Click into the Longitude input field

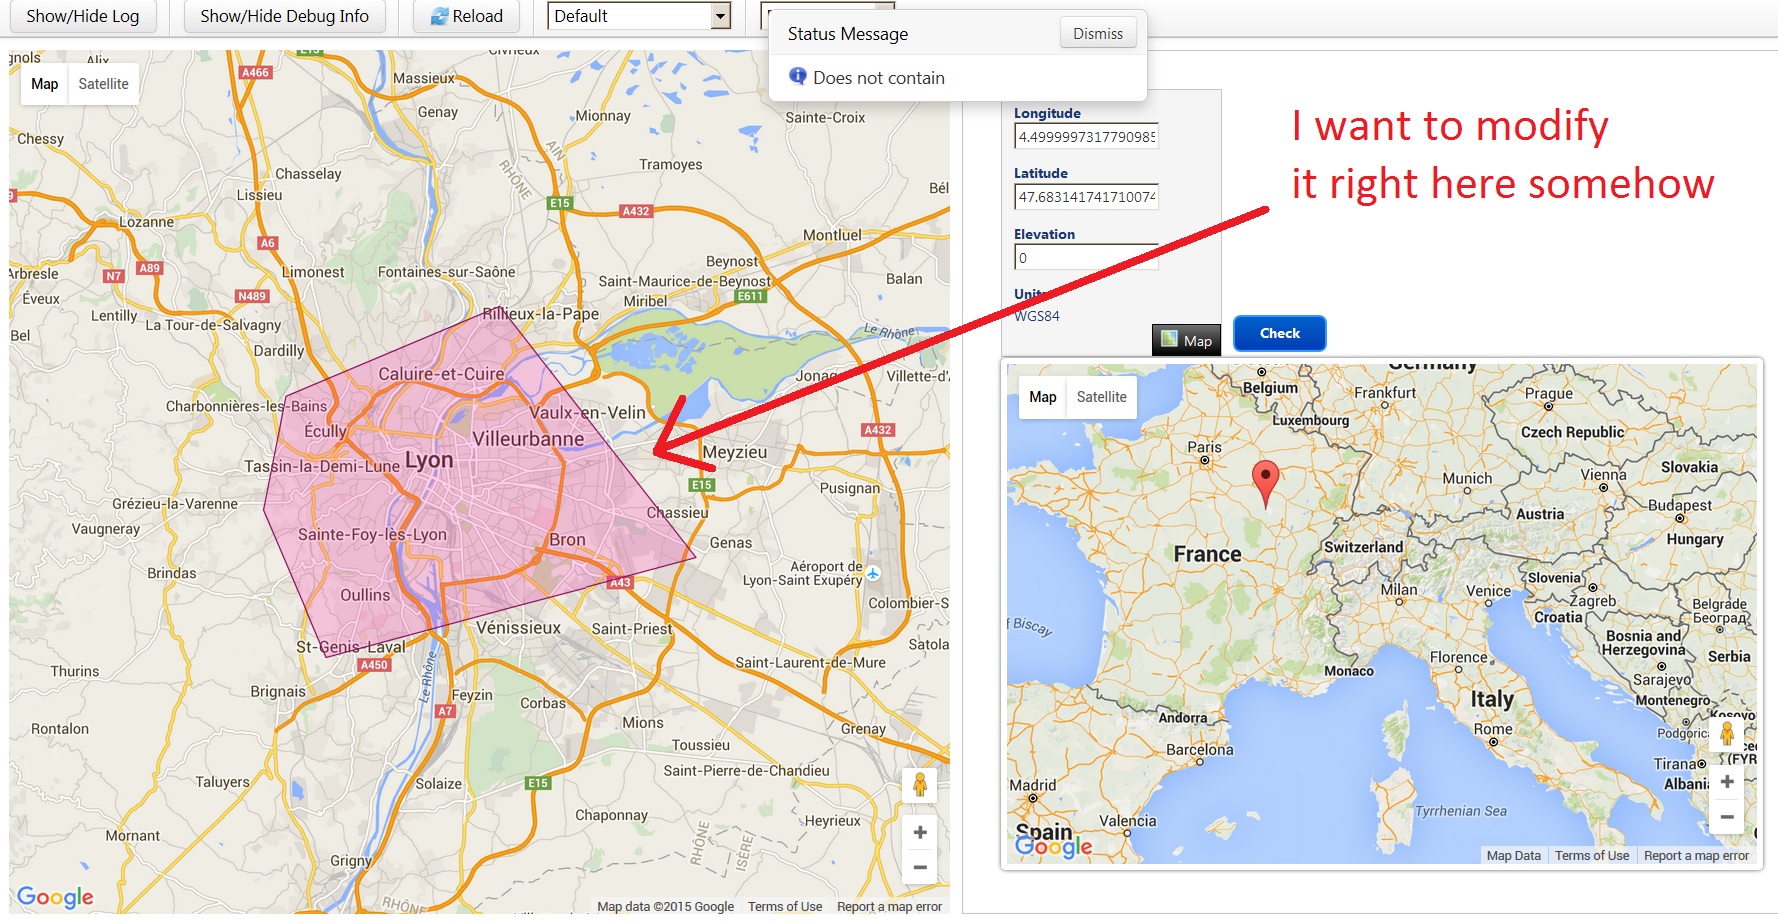(1086, 136)
